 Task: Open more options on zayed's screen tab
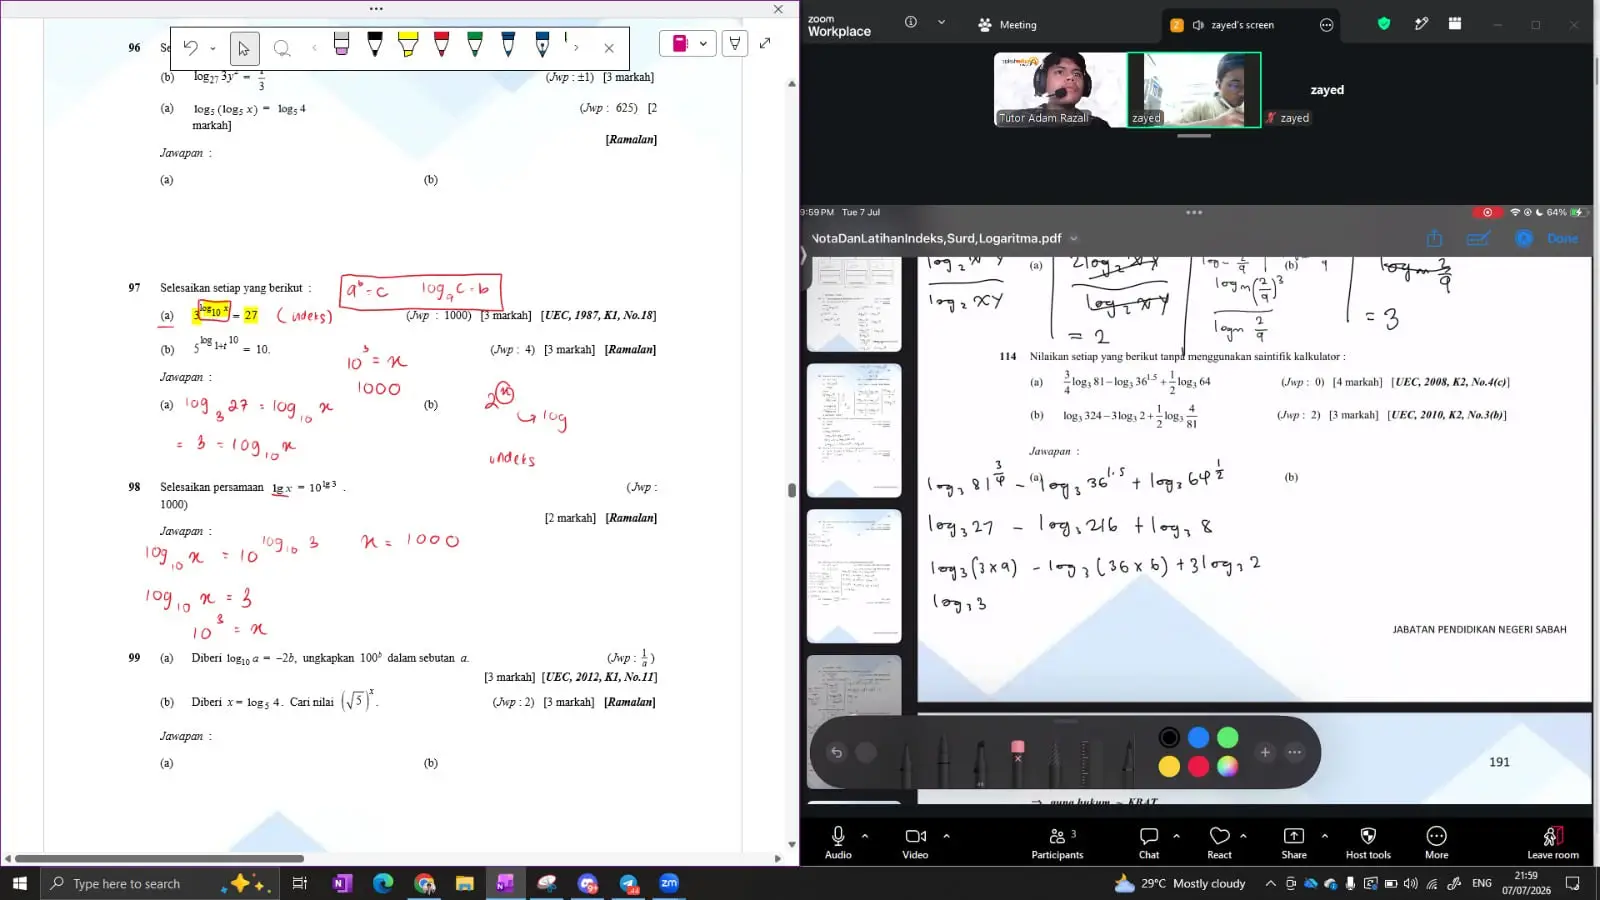pyautogui.click(x=1327, y=25)
